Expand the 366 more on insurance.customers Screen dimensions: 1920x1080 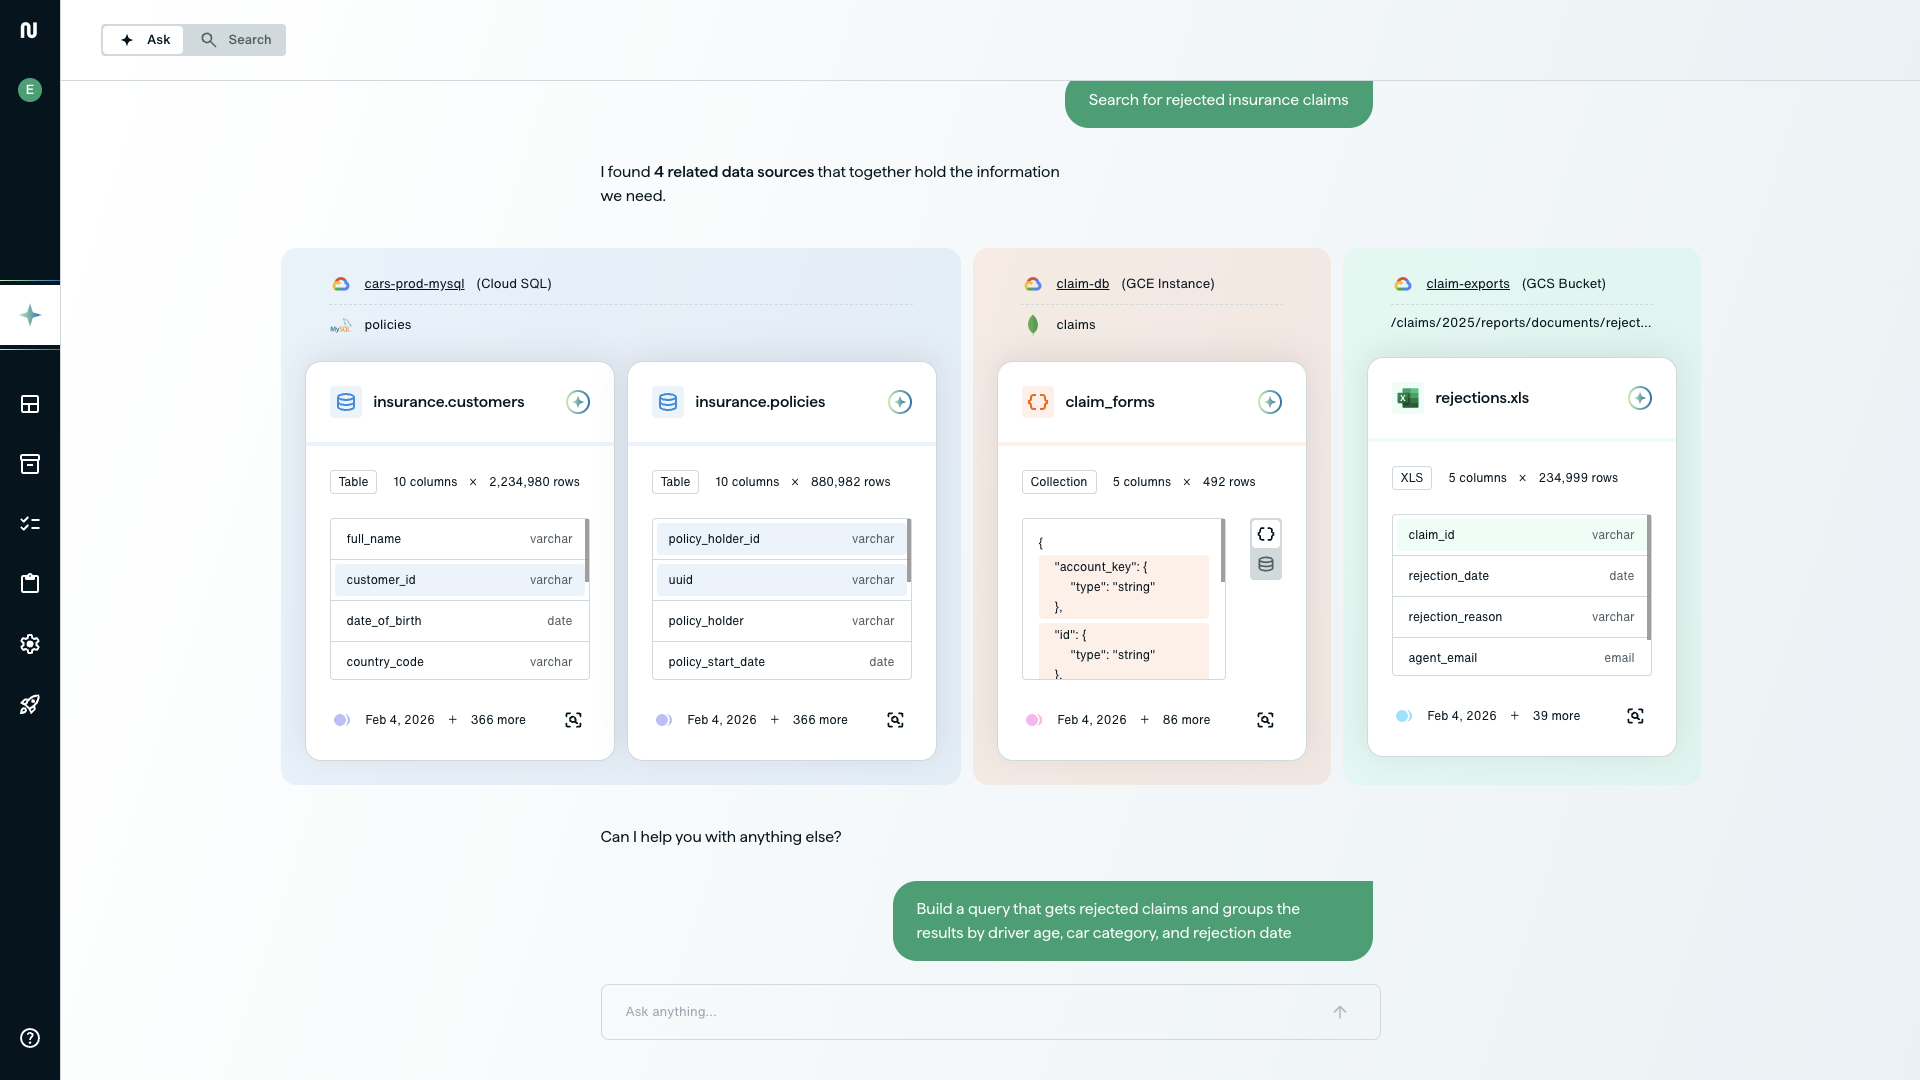[497, 720]
